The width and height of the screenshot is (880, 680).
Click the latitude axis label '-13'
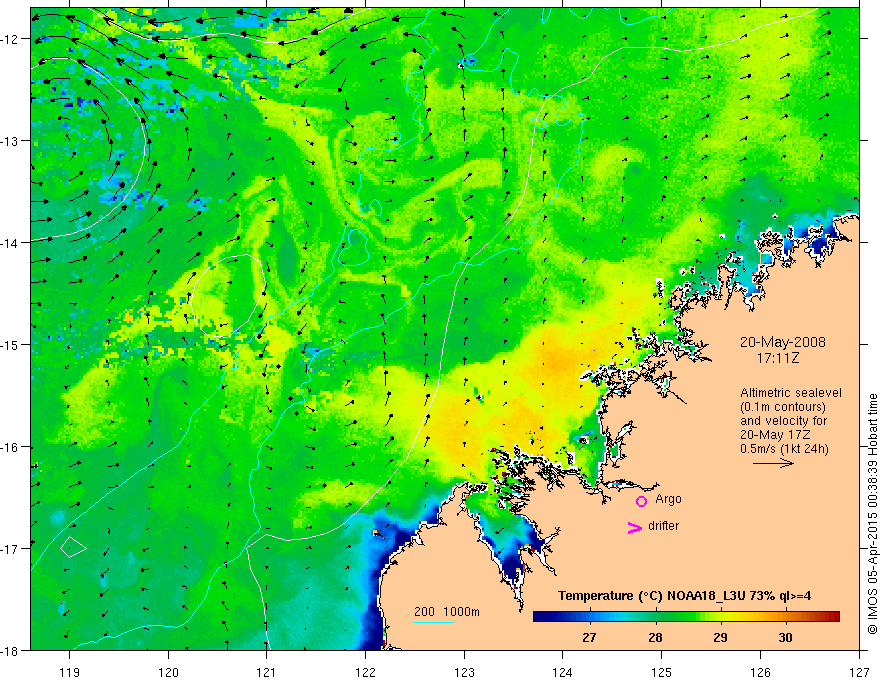pos(10,141)
